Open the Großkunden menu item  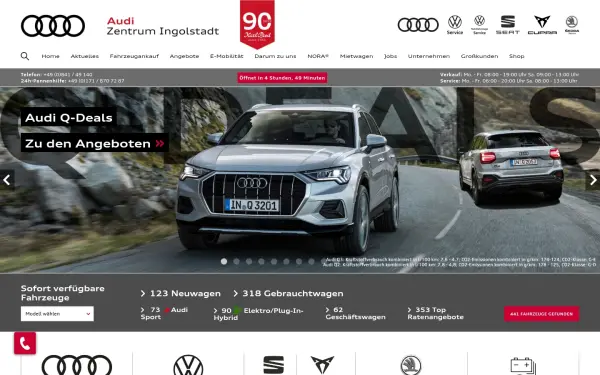[479, 56]
